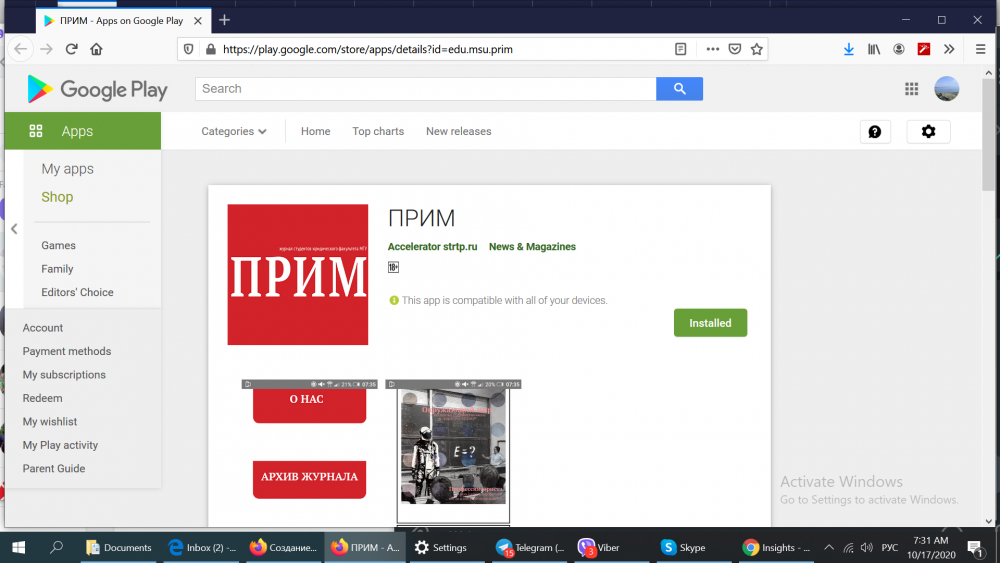
Task: Click the browser forward arrow
Action: (46, 49)
